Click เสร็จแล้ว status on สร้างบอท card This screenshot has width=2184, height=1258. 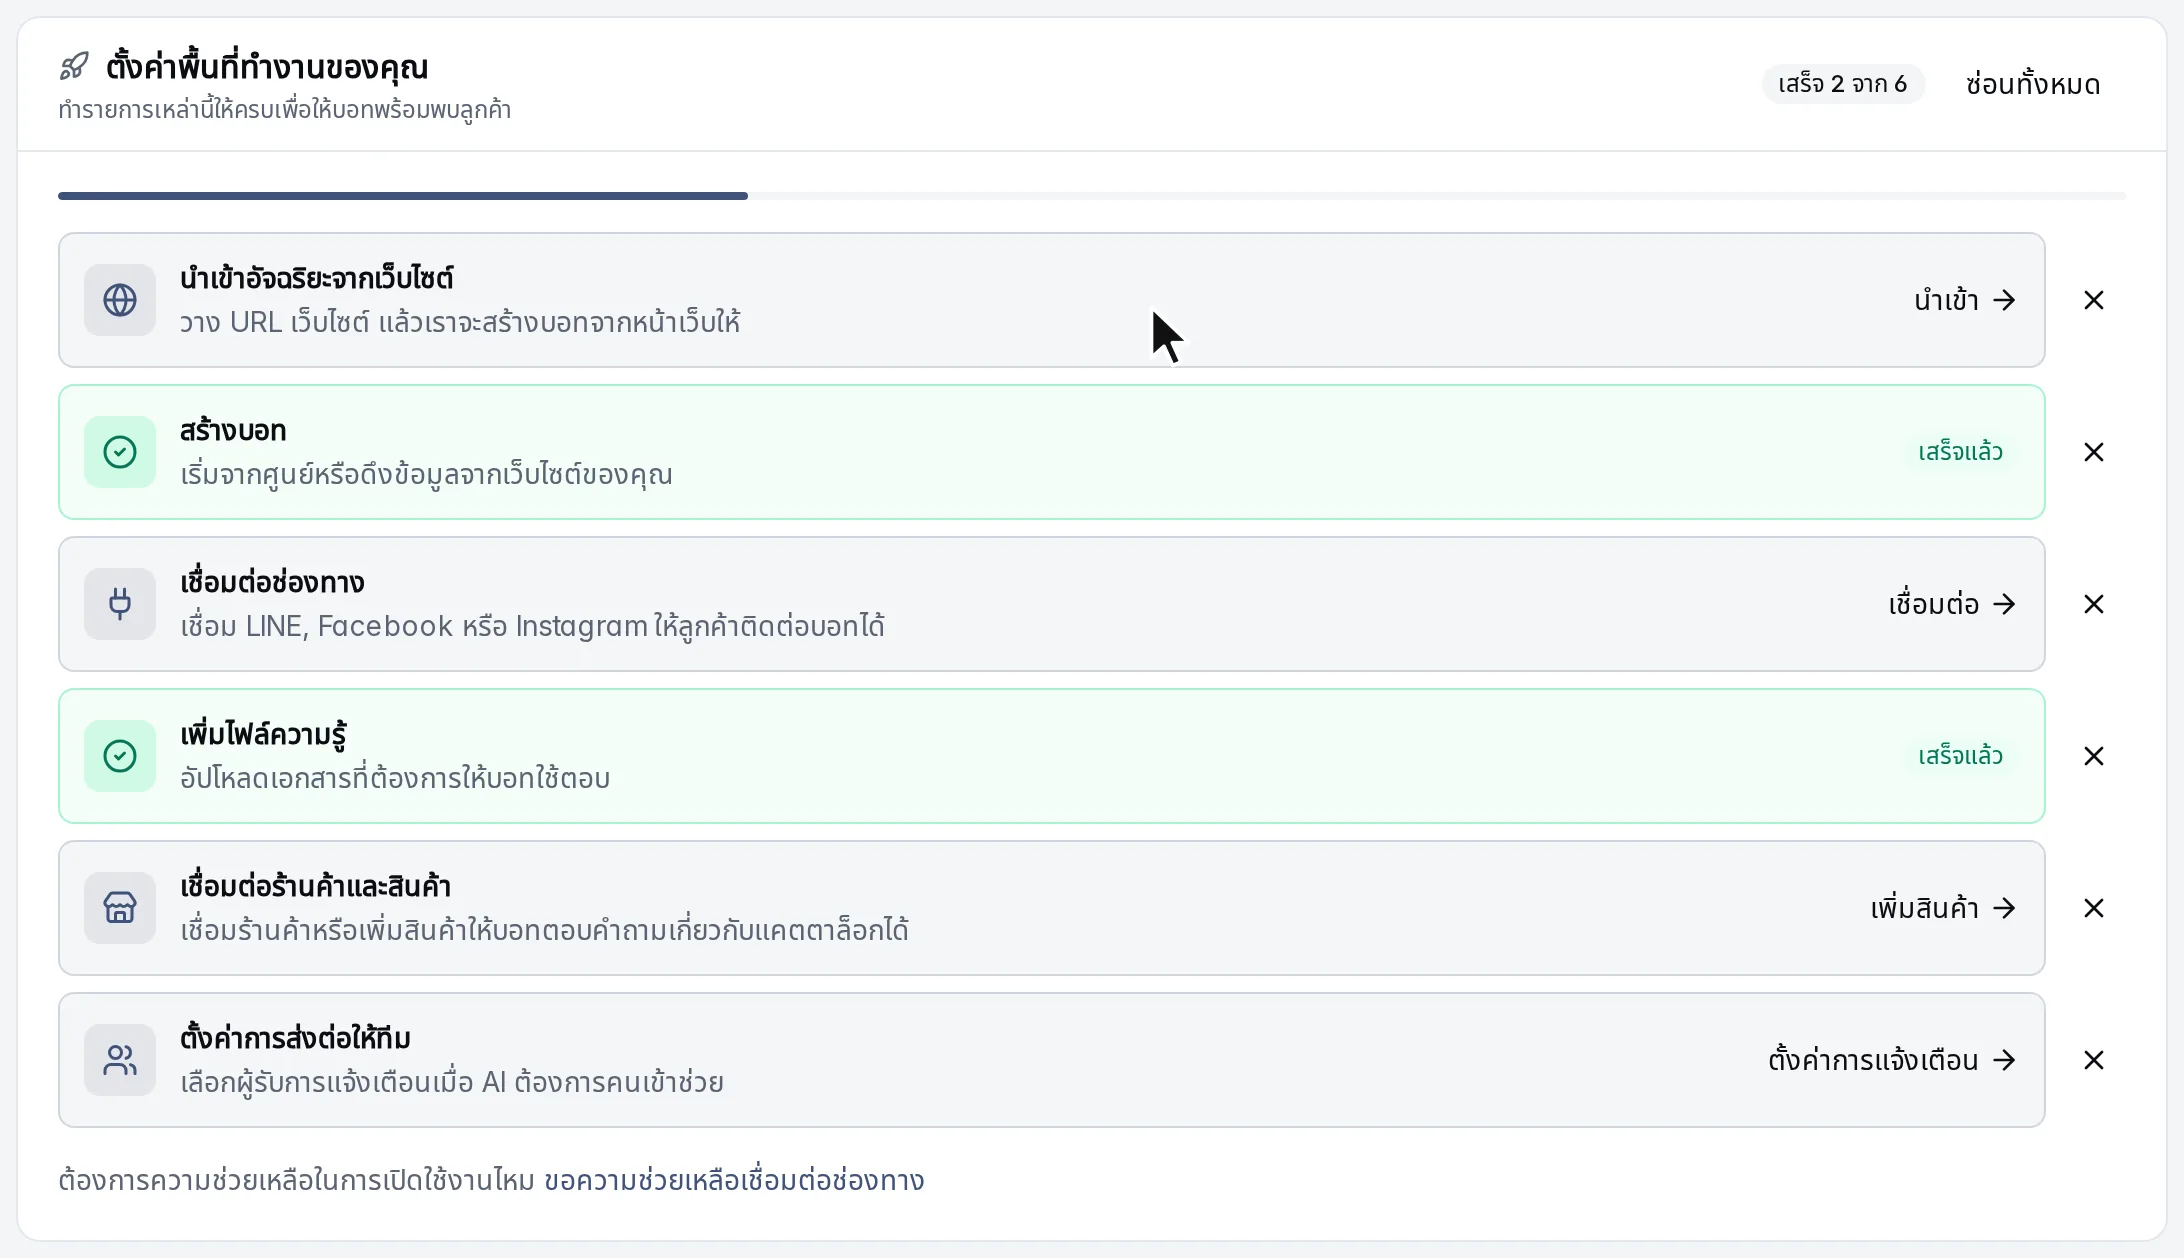click(1960, 452)
